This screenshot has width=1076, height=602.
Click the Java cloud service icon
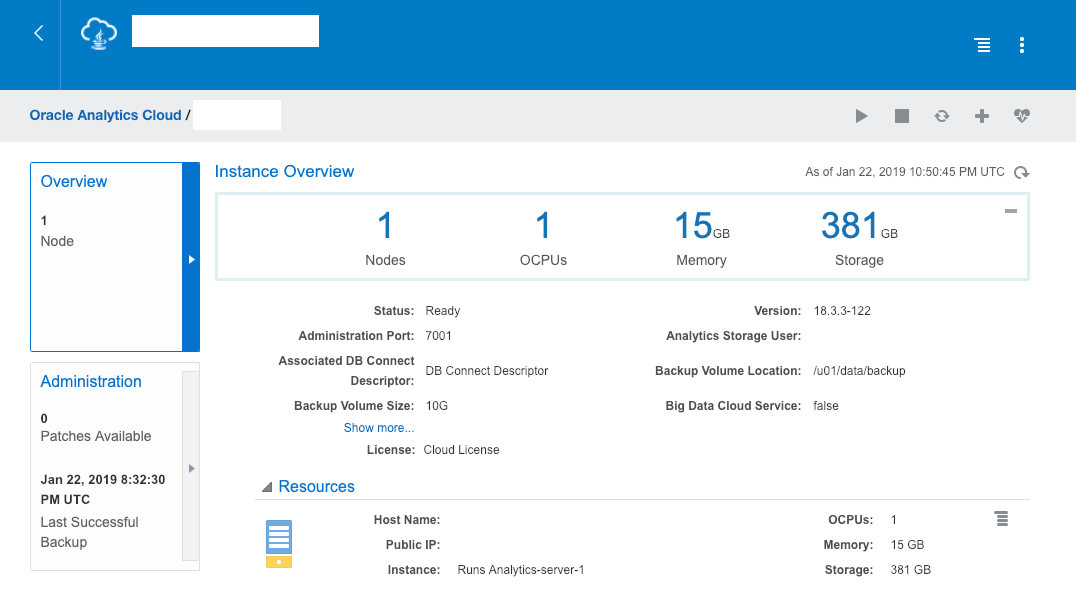click(99, 33)
